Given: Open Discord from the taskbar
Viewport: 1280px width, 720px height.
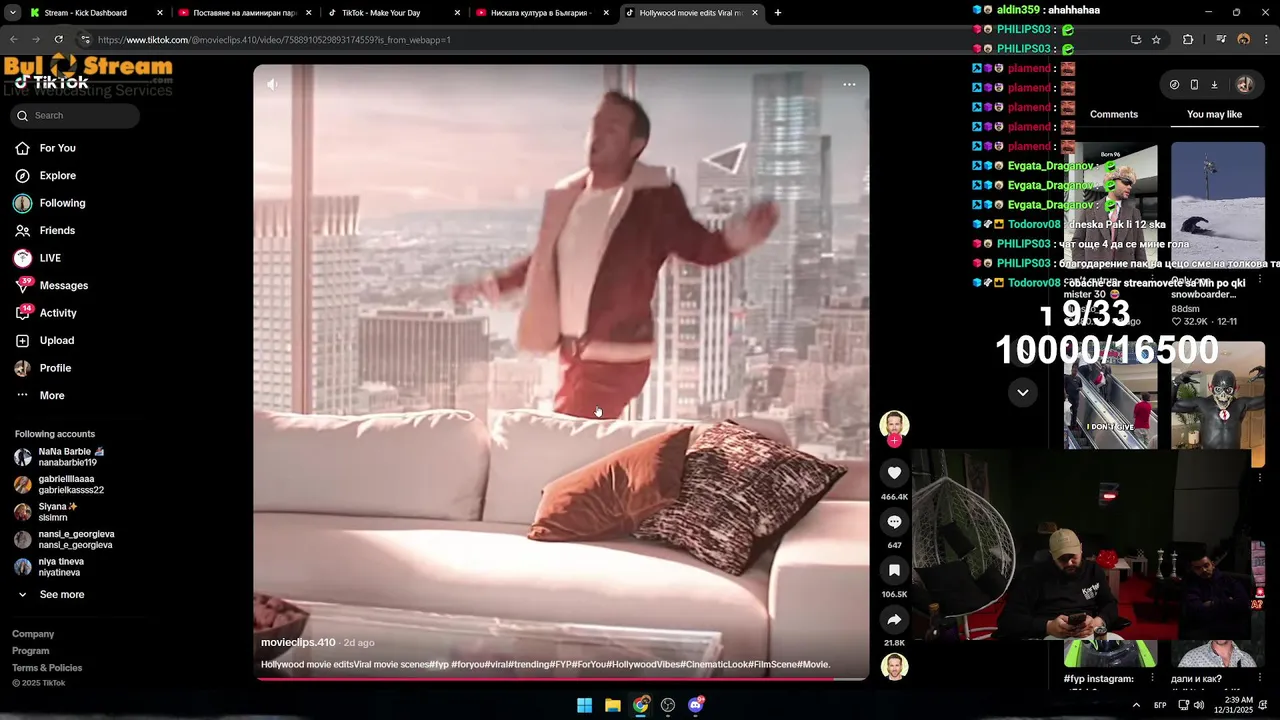Looking at the screenshot, I should (696, 705).
